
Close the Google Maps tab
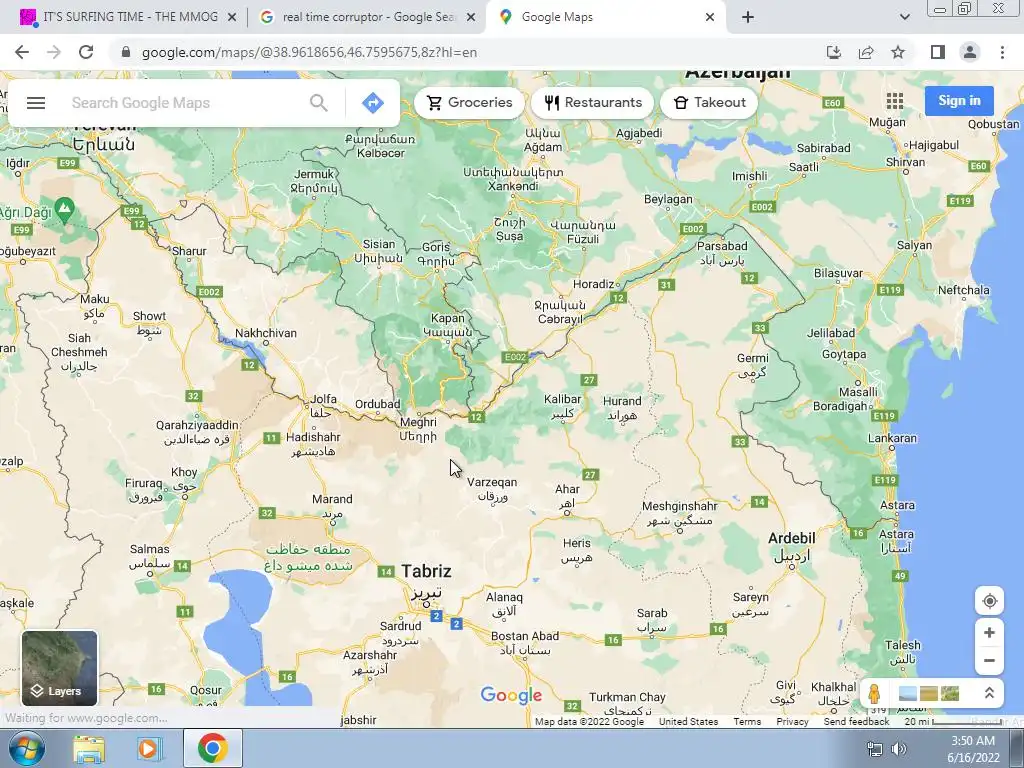[710, 18]
